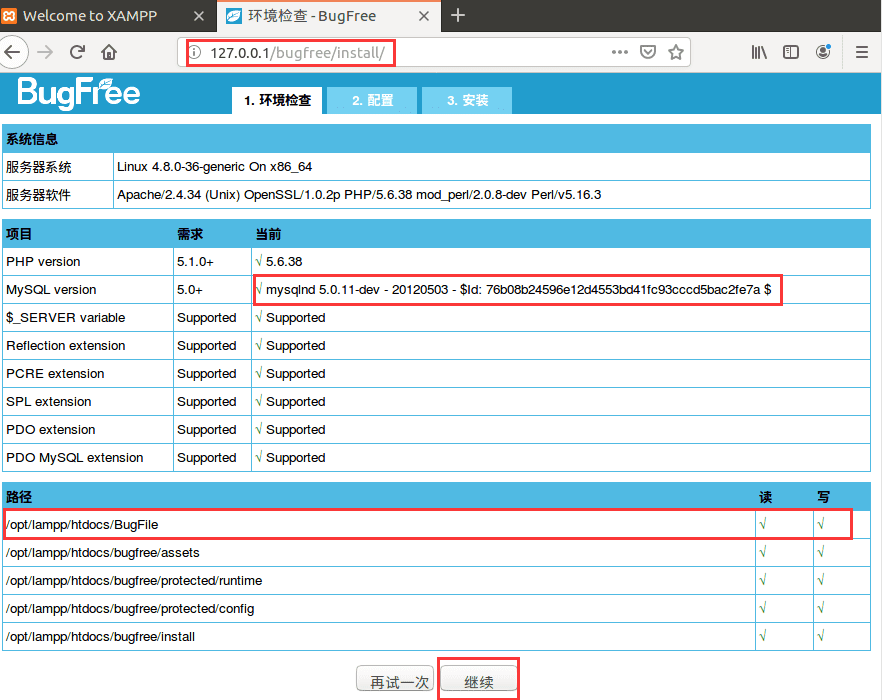Click the 再试一次 retry button
This screenshot has height=700, width=882.
[x=397, y=679]
